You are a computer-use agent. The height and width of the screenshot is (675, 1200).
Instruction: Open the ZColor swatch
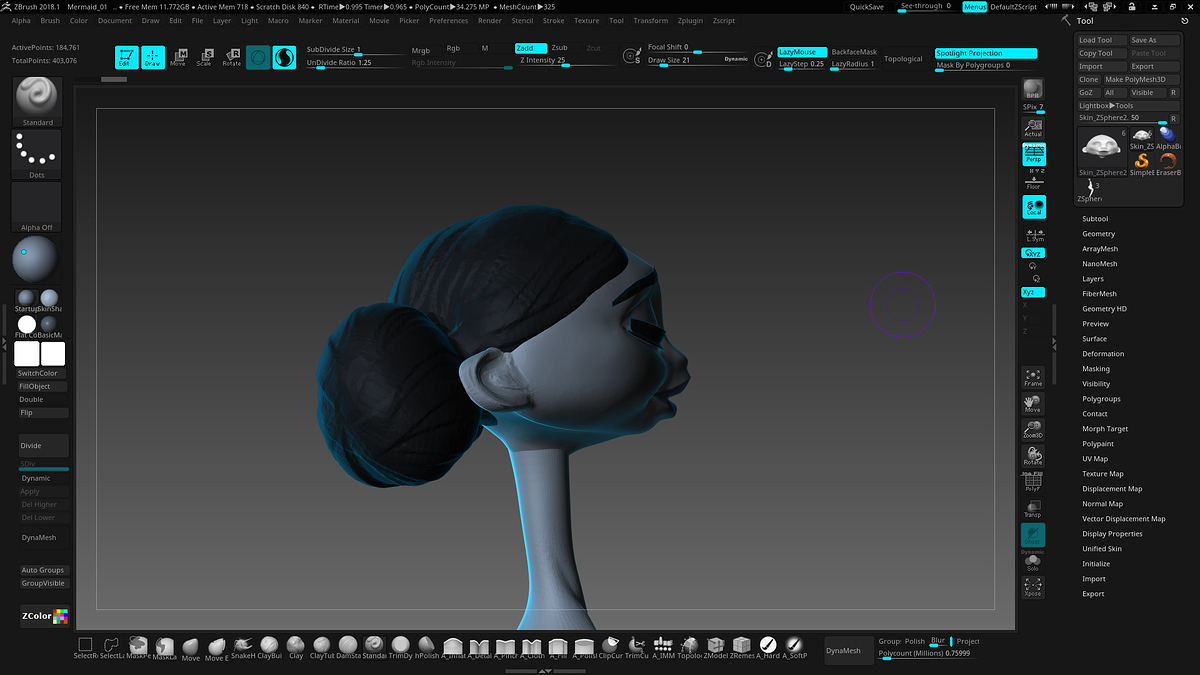pyautogui.click(x=44, y=617)
